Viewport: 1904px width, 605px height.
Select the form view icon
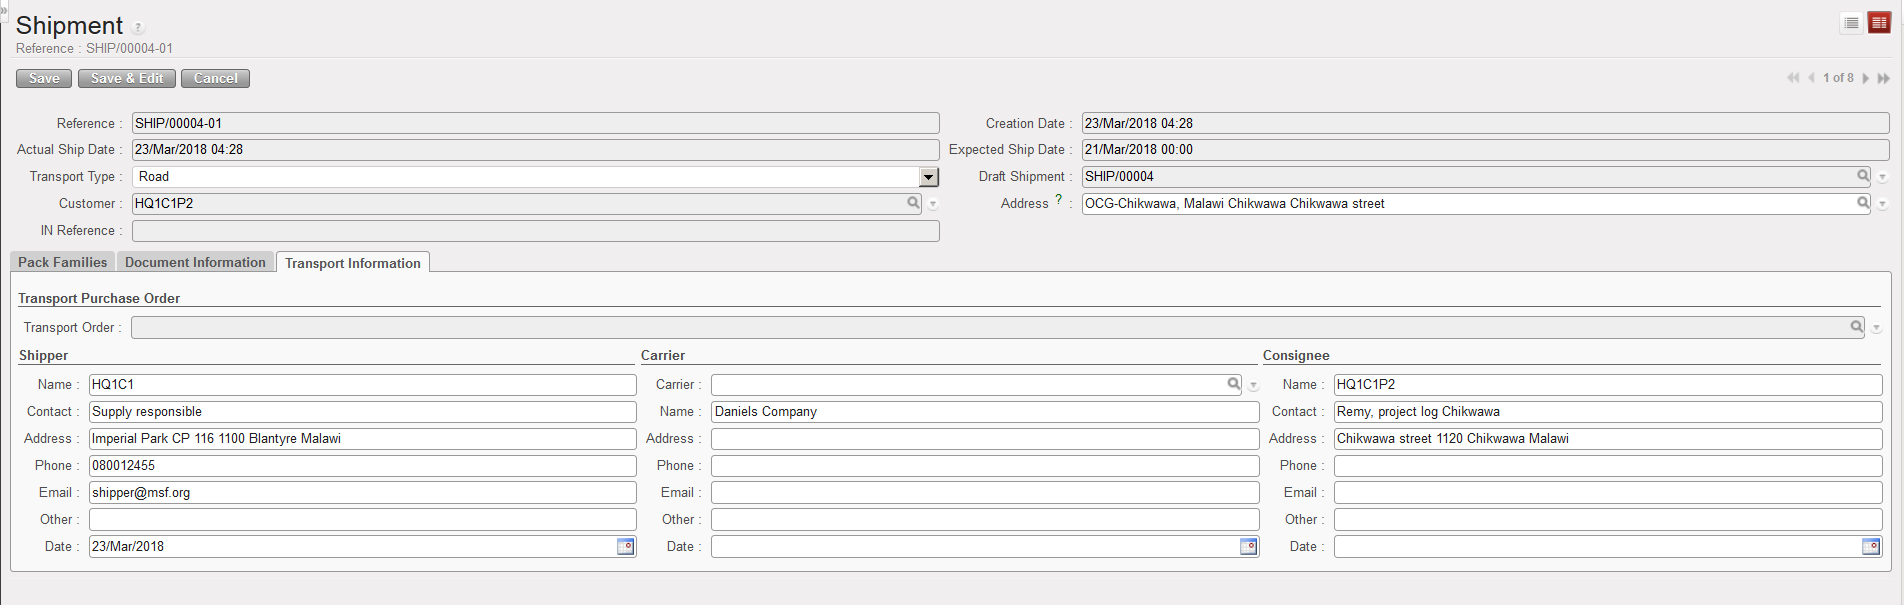point(1879,23)
